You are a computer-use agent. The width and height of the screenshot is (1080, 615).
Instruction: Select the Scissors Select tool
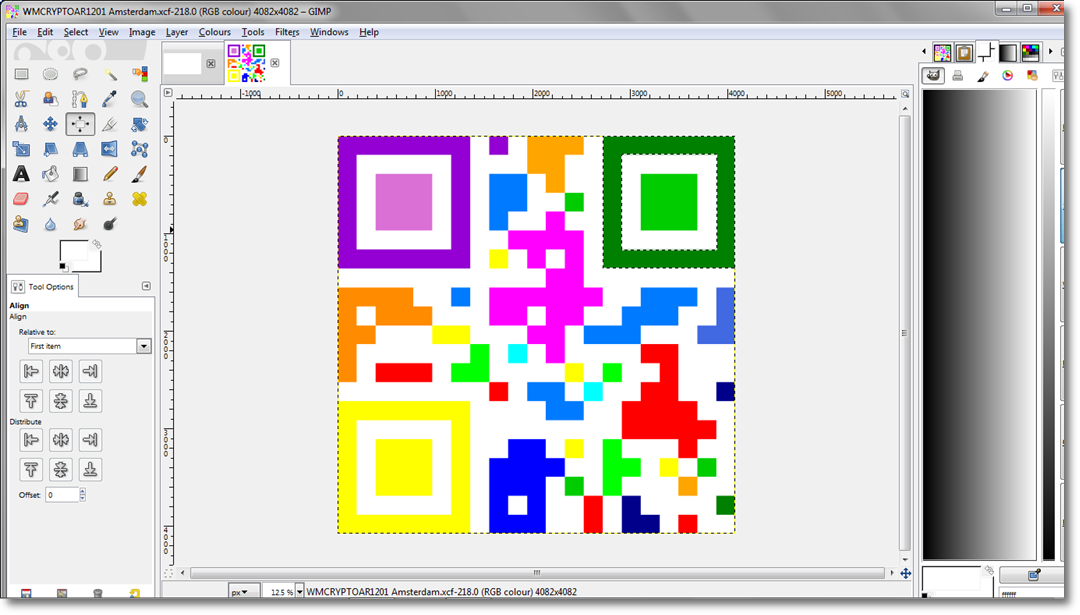click(x=21, y=99)
